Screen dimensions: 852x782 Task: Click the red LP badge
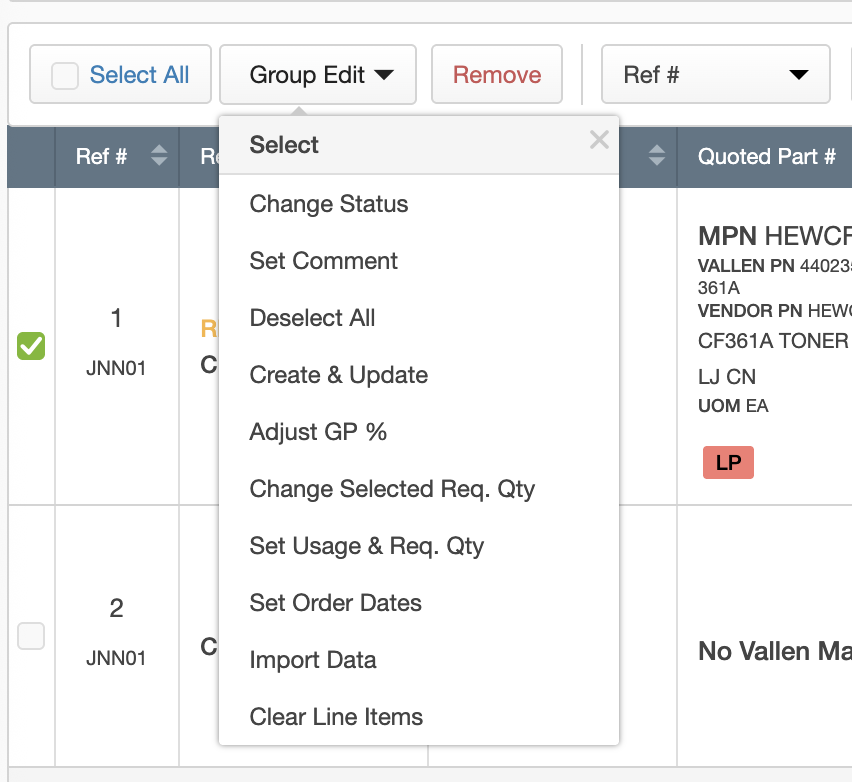728,463
